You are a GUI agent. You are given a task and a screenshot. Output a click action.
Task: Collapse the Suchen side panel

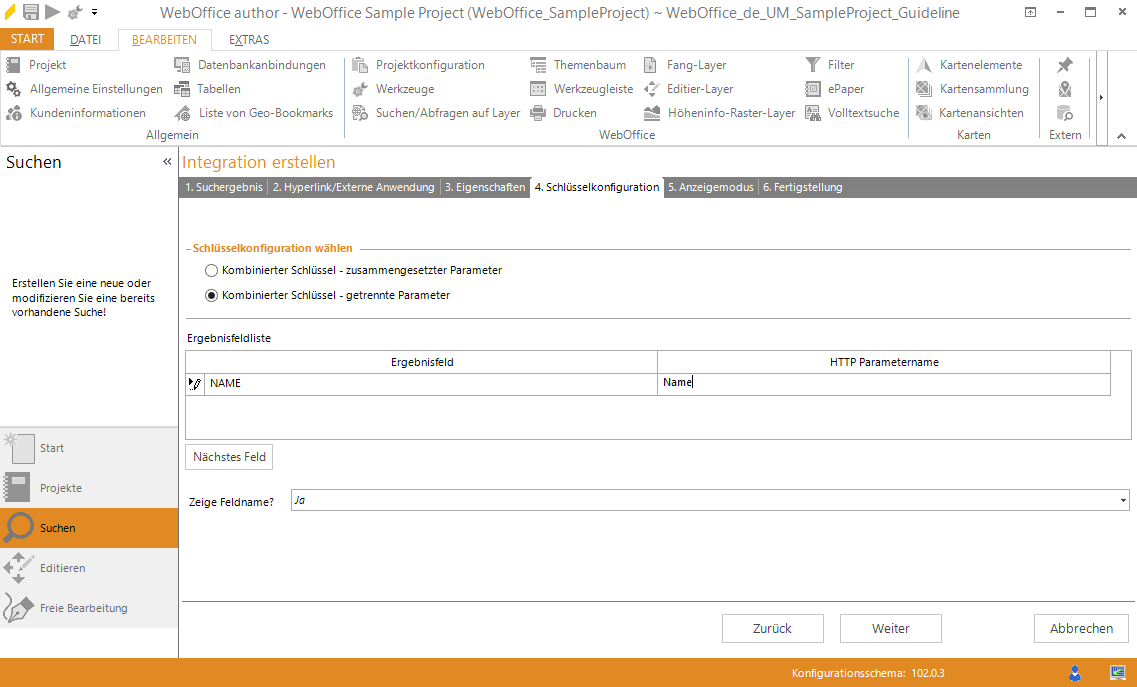pos(167,161)
